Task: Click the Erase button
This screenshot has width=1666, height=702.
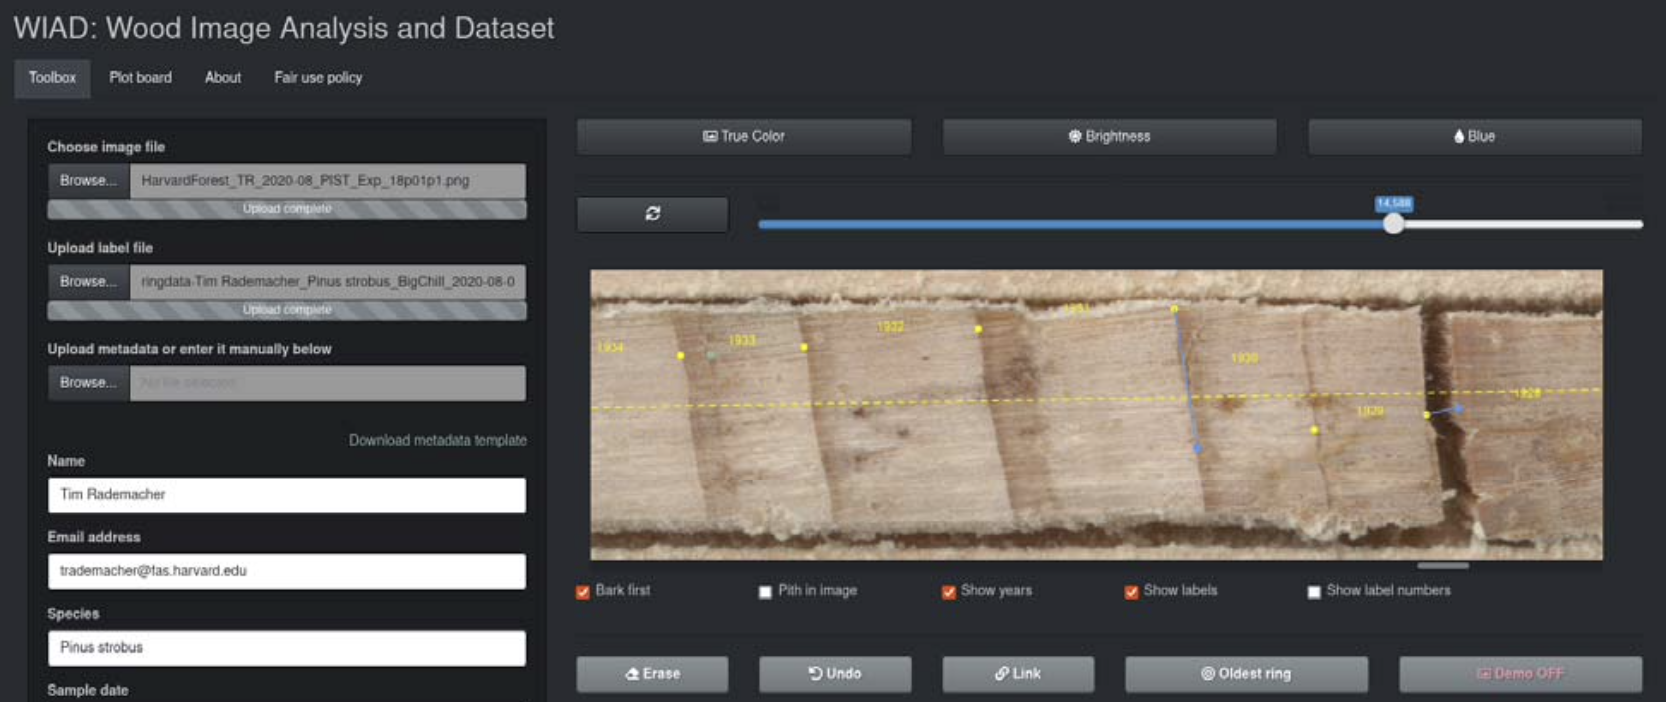Action: pyautogui.click(x=652, y=674)
